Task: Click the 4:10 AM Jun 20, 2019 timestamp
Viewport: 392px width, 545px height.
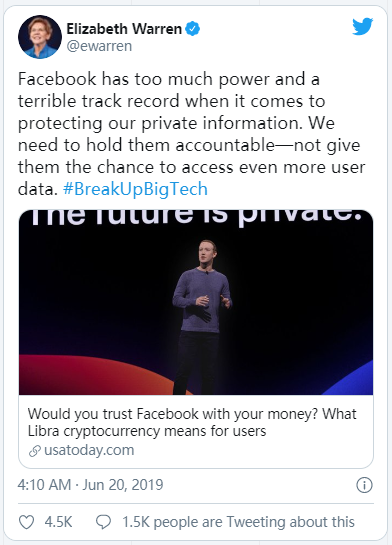Action: 90,485
